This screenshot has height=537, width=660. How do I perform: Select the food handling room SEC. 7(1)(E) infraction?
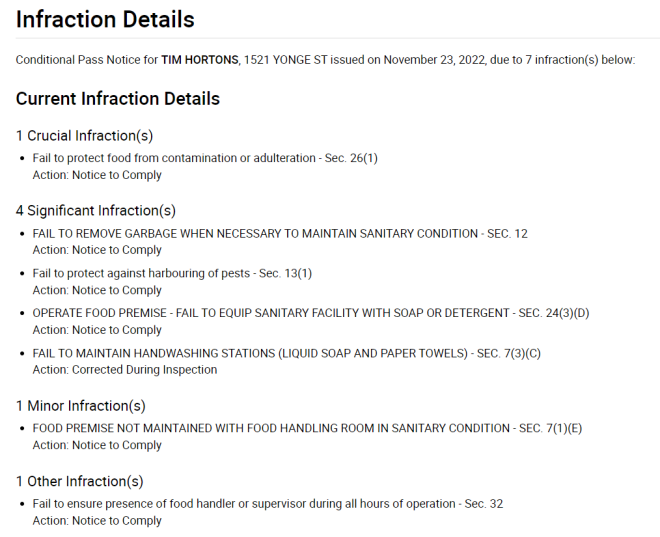(x=307, y=428)
